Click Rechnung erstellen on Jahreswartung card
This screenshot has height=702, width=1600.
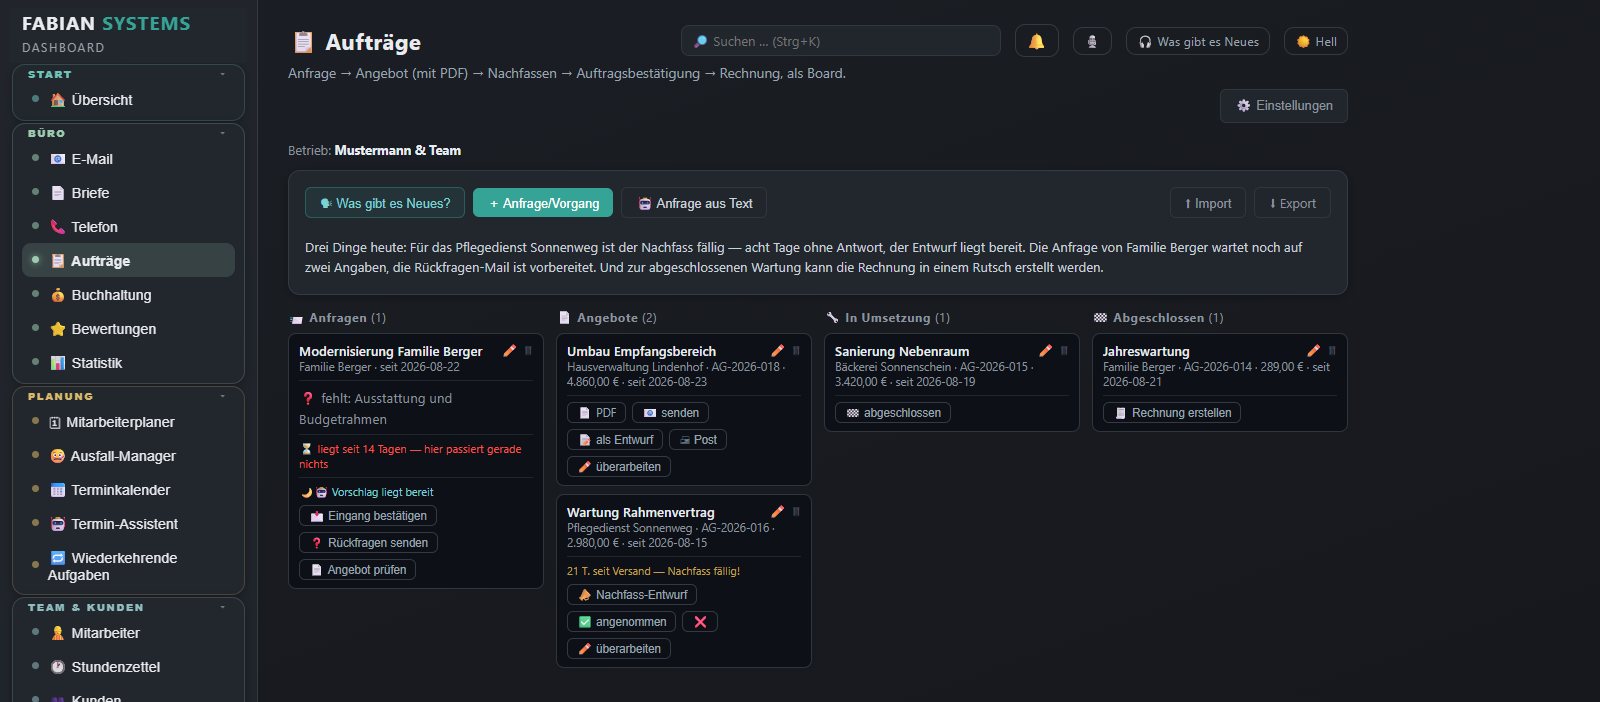click(x=1171, y=413)
